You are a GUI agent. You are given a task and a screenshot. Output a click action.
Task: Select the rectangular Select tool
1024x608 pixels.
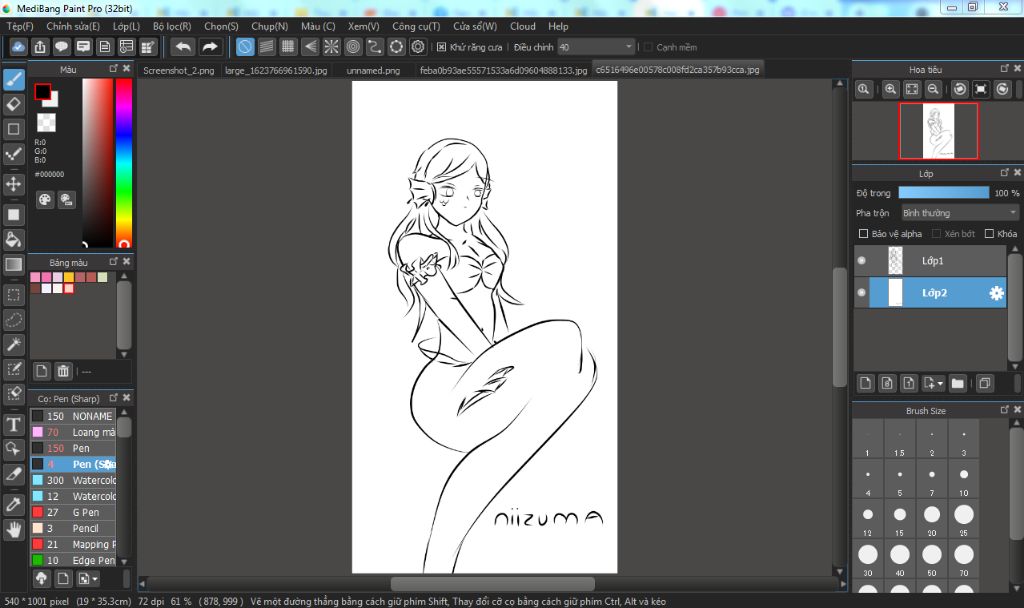tap(14, 295)
